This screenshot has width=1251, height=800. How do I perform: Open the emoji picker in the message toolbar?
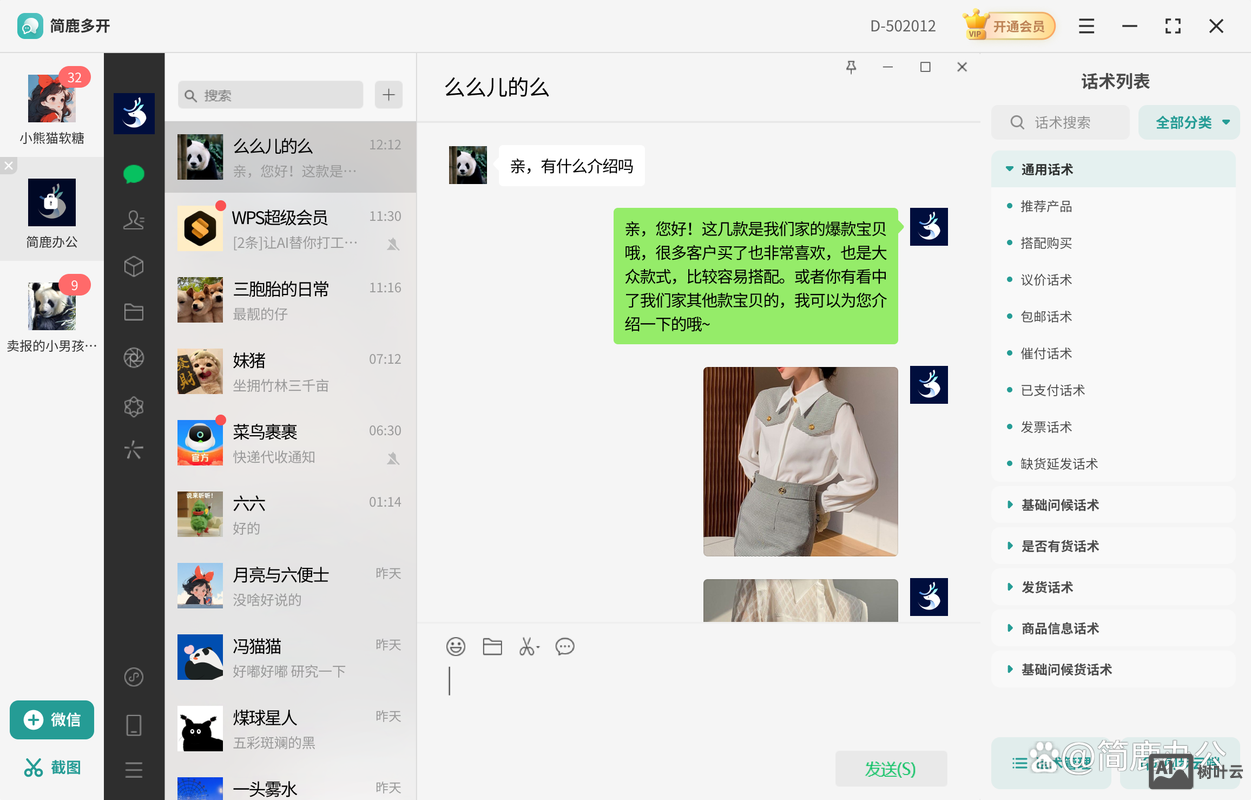tap(456, 646)
